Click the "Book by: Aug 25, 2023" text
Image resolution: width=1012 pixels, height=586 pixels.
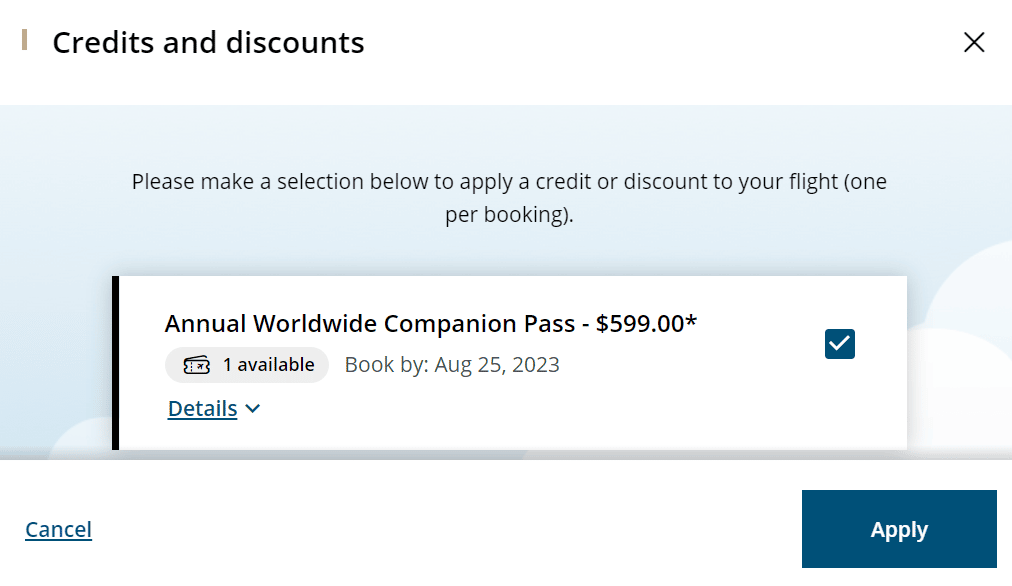coord(452,365)
